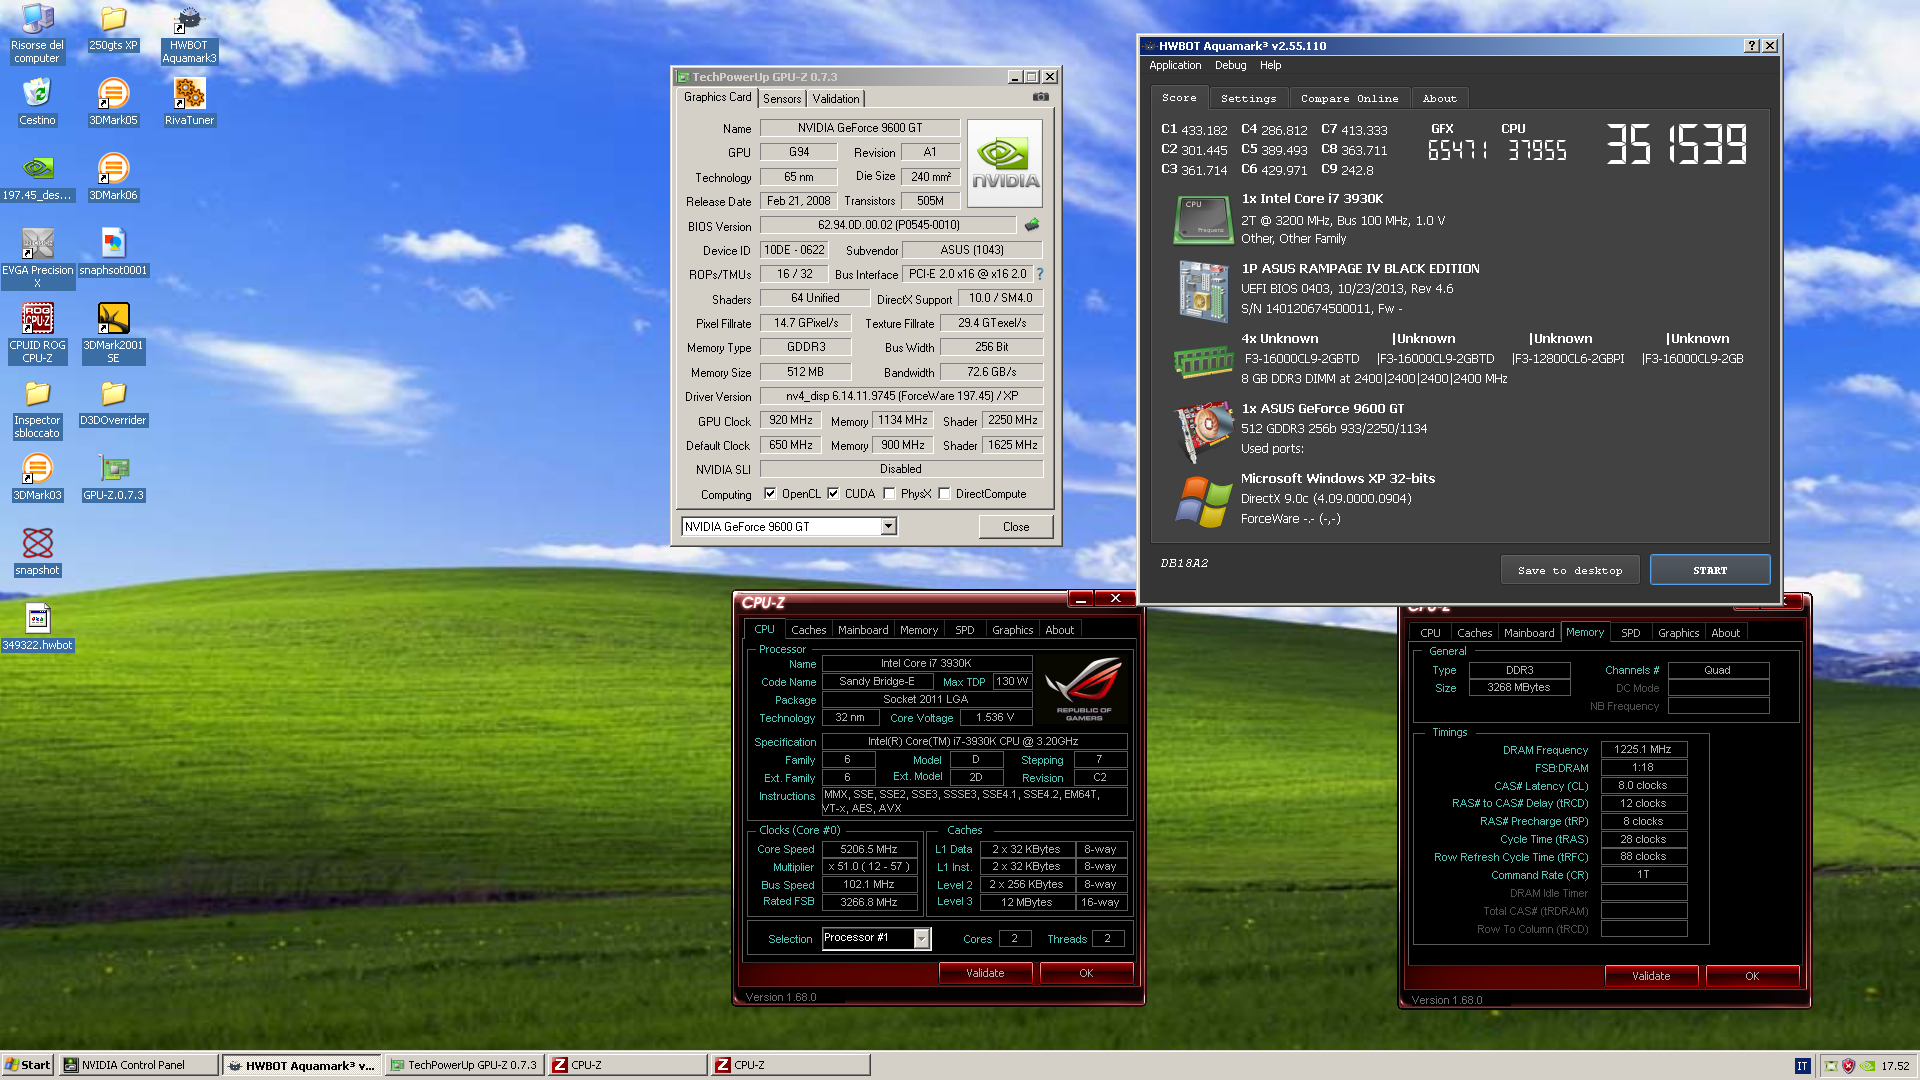Screen dimensions: 1920x1080
Task: Click the GPU Name field in GPU-Z
Action: tap(860, 128)
